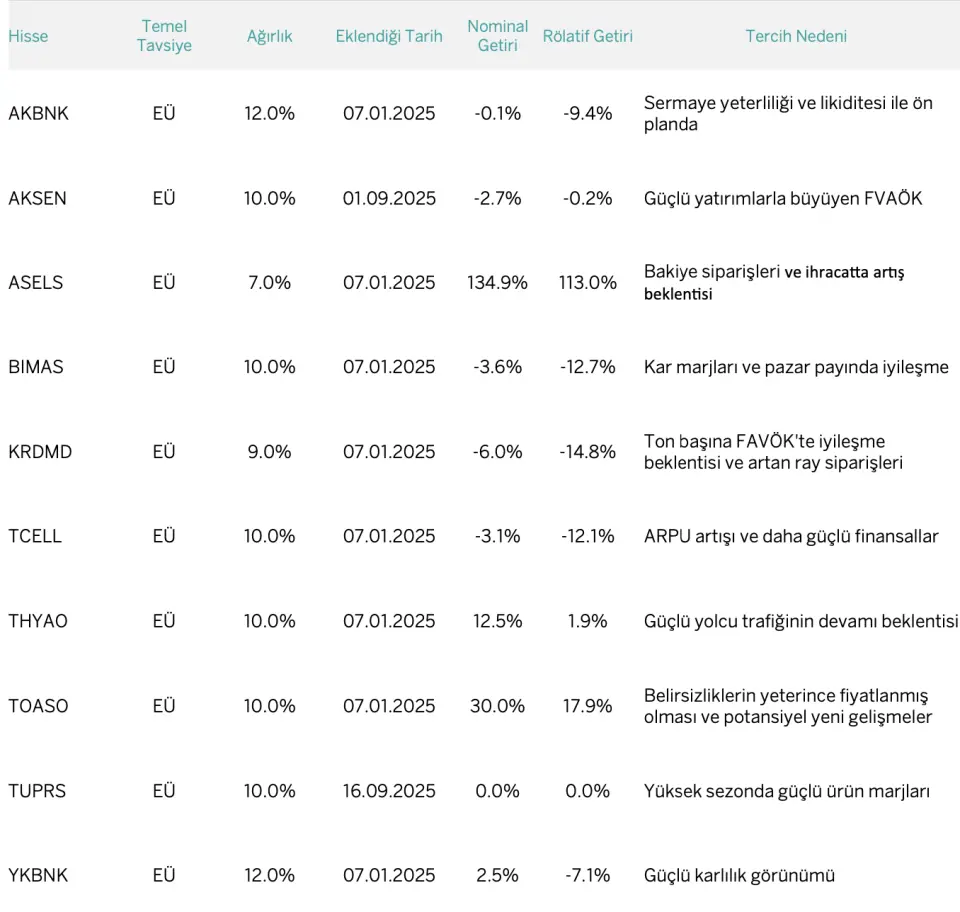Viewport: 960px width, 912px height.
Task: Click the KRDMD ticker symbol
Action: pos(40,452)
